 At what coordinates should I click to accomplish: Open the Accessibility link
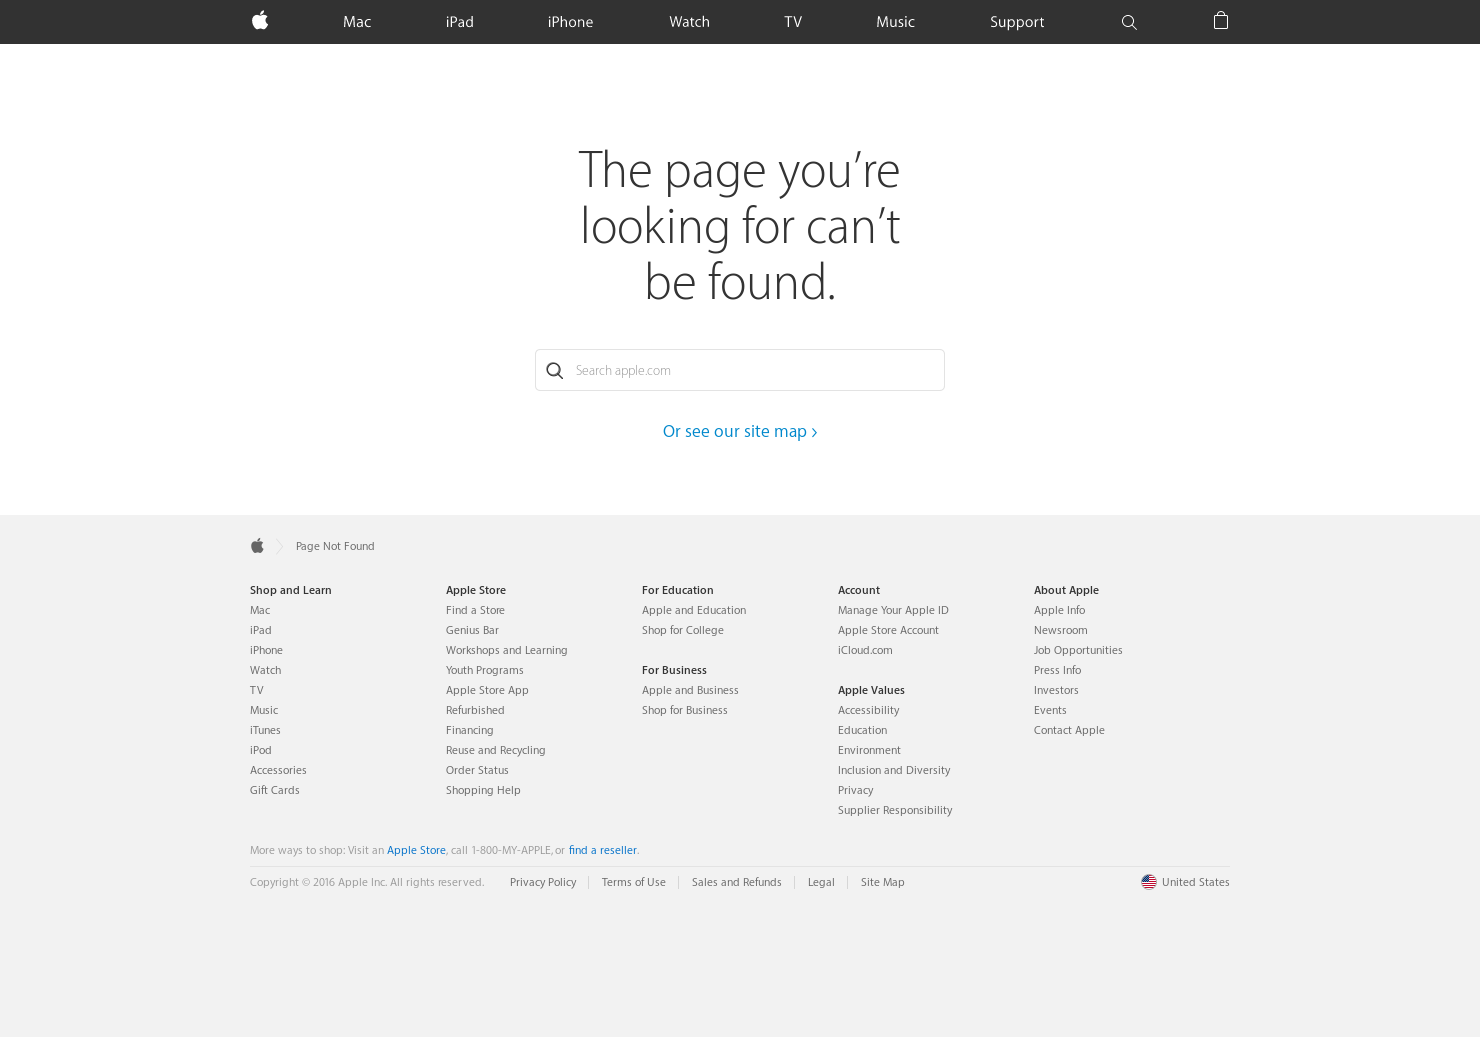click(869, 710)
